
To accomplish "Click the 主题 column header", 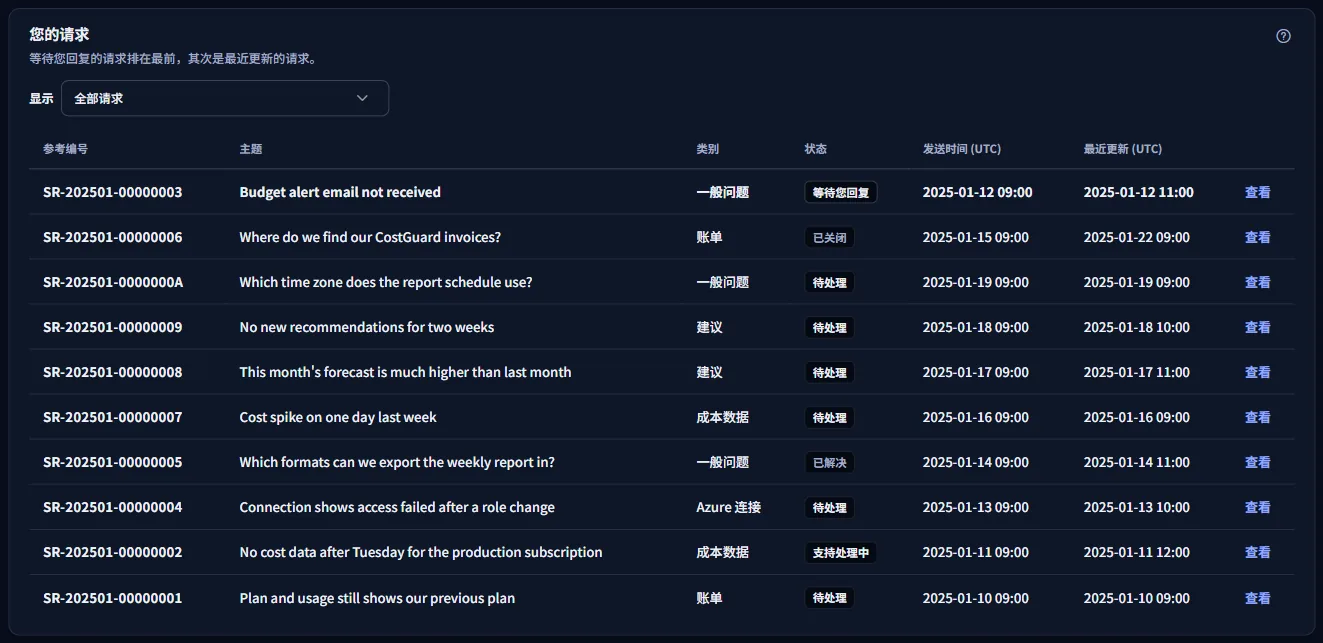I will click(251, 149).
